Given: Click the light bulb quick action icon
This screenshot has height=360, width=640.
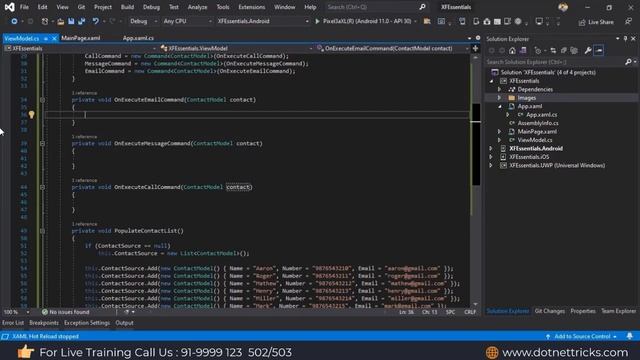Looking at the screenshot, I should 31,115.
